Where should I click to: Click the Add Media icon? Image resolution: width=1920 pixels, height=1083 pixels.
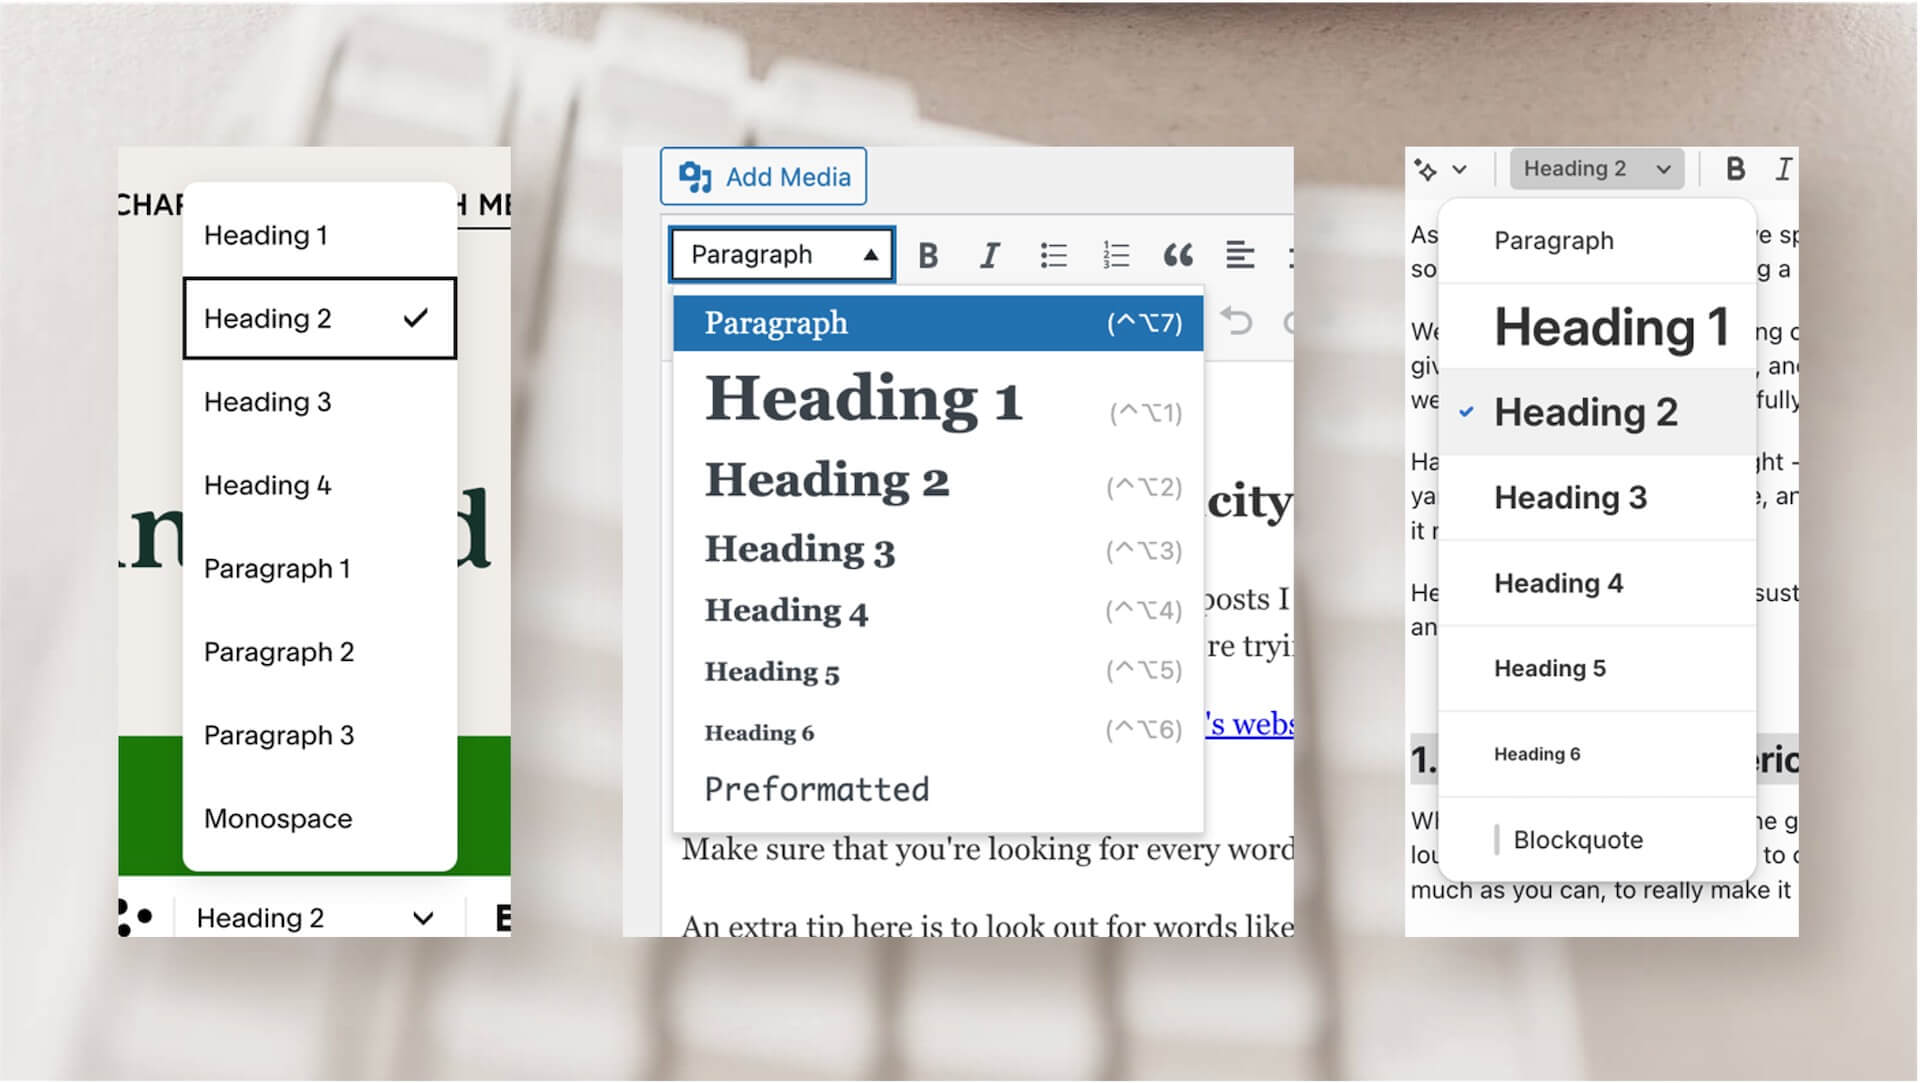[697, 176]
